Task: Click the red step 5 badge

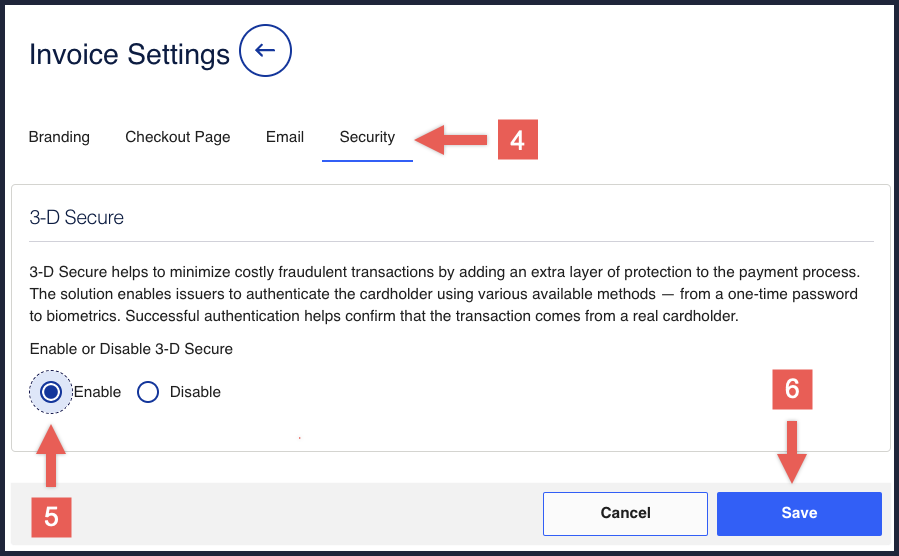Action: click(x=51, y=516)
